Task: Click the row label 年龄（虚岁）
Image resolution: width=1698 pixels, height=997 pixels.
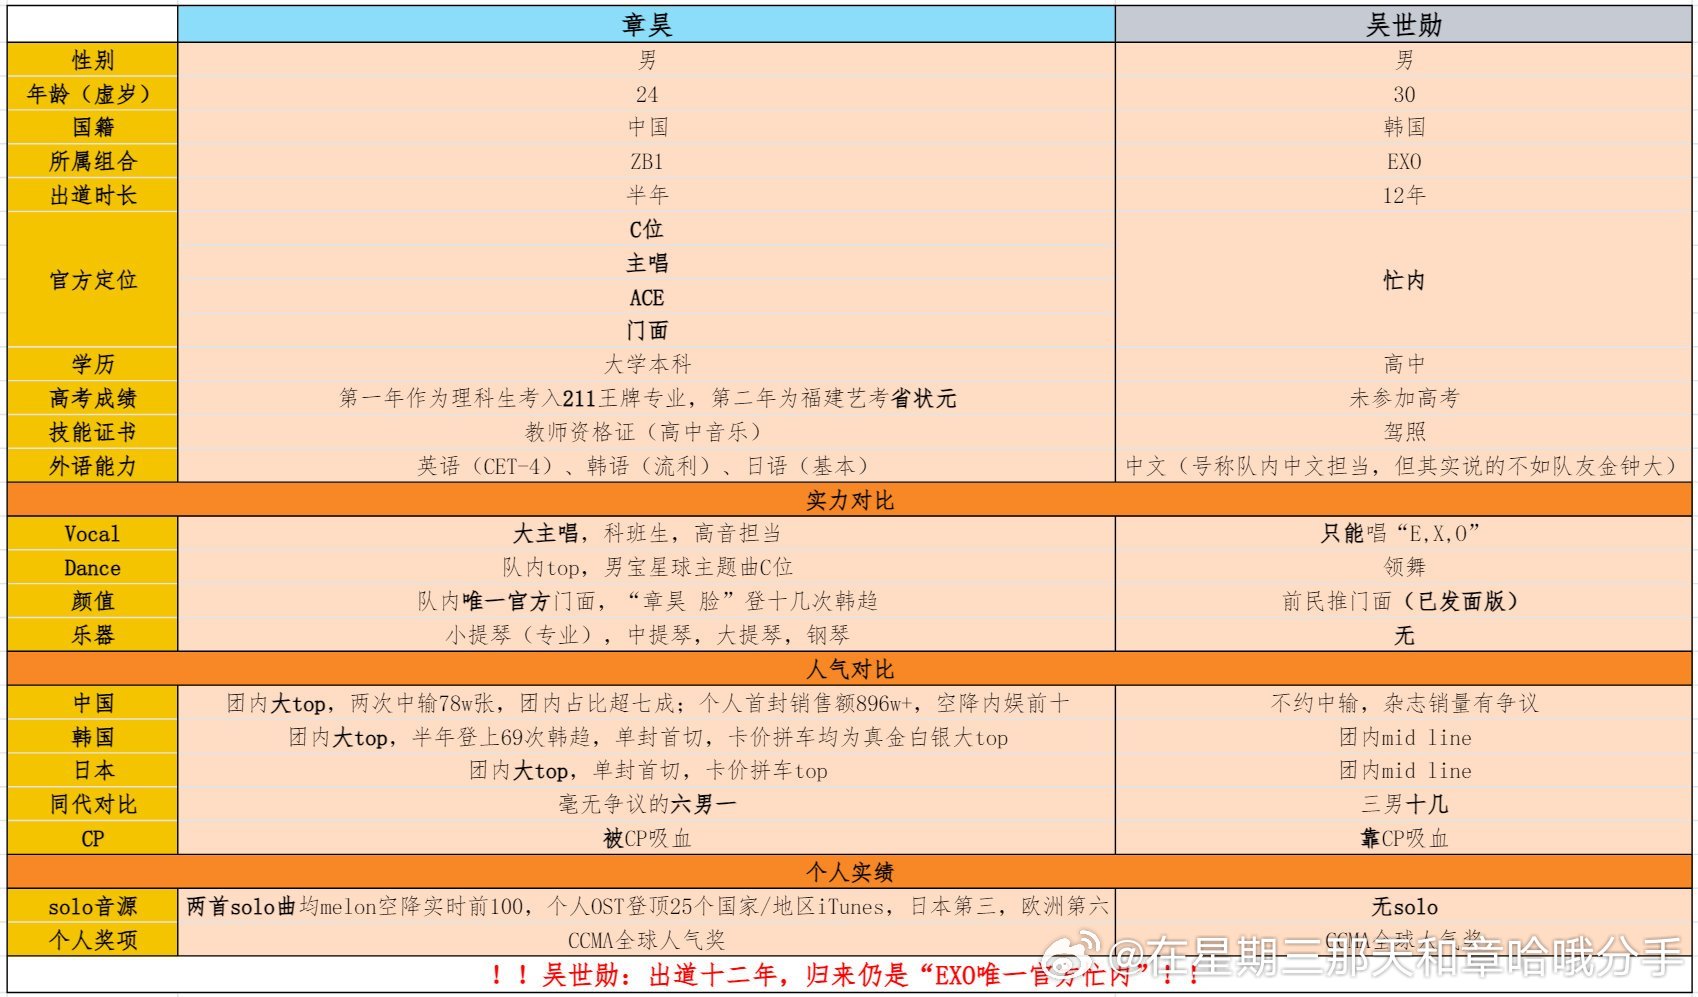Action: [93, 94]
